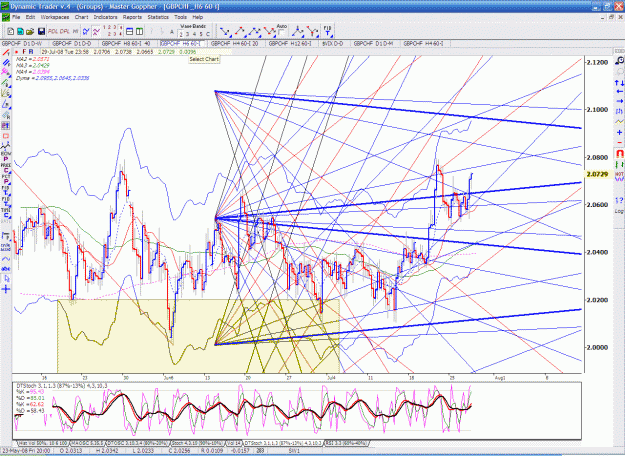Select the fourth zigzag swing tool icon
The image size is (625, 456).
click(x=269, y=31)
